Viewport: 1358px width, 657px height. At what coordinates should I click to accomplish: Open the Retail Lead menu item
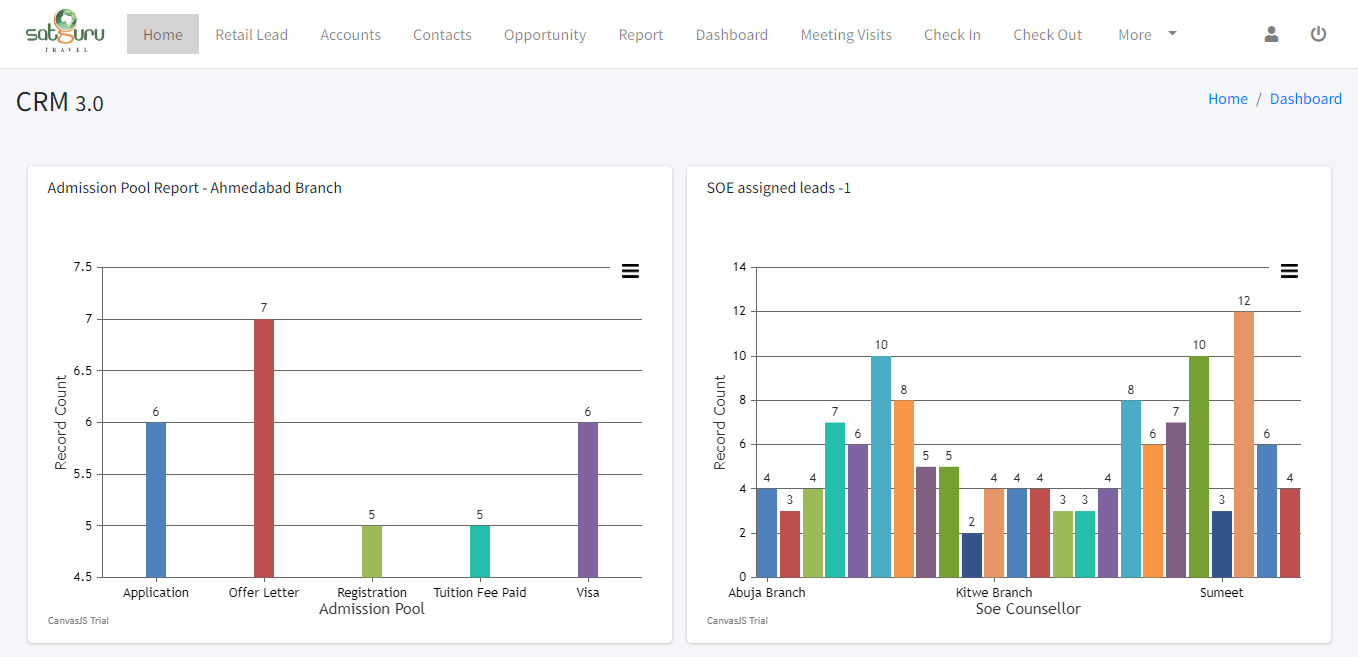251,34
